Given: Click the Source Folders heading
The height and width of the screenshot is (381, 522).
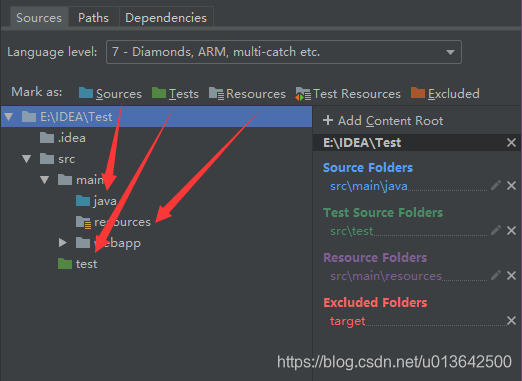Looking at the screenshot, I should pos(368,167).
